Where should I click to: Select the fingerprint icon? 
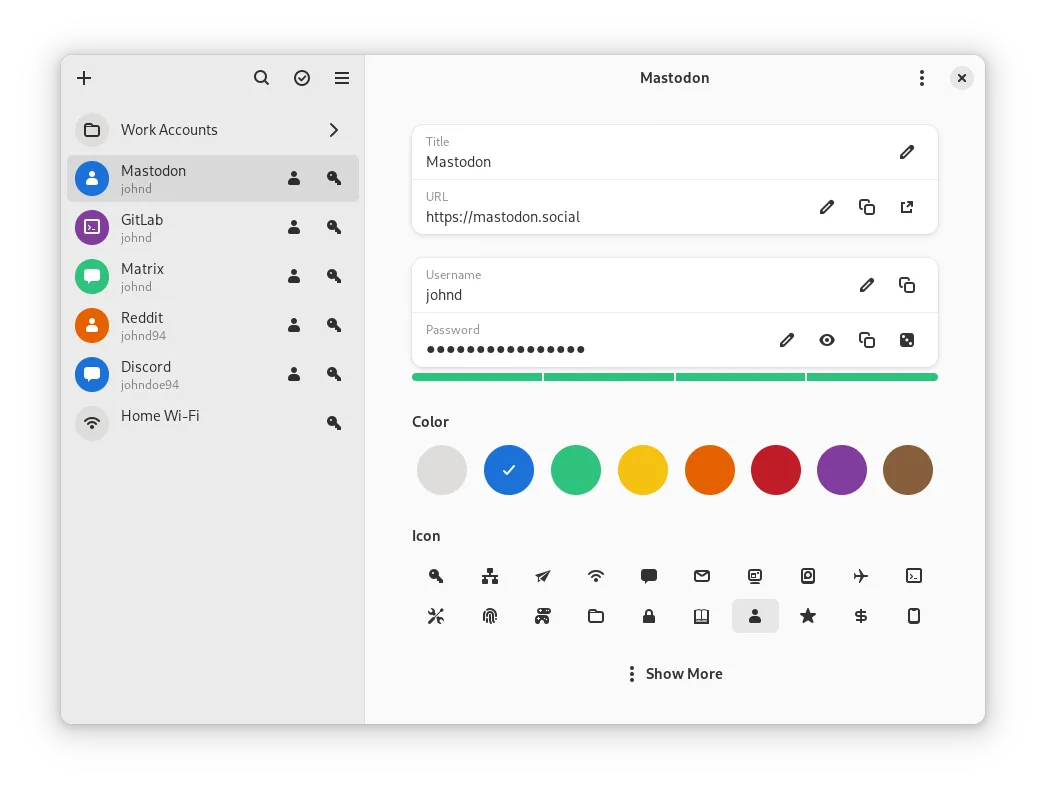point(489,616)
